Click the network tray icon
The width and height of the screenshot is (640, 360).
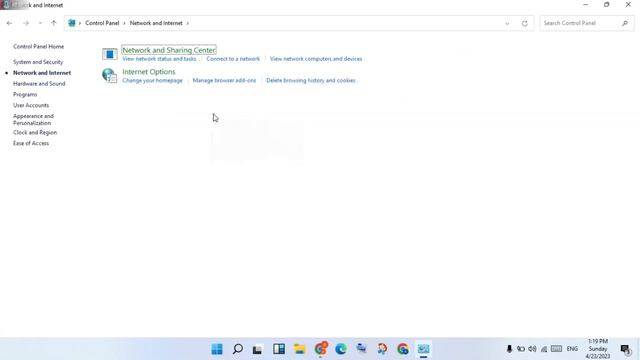click(544, 349)
